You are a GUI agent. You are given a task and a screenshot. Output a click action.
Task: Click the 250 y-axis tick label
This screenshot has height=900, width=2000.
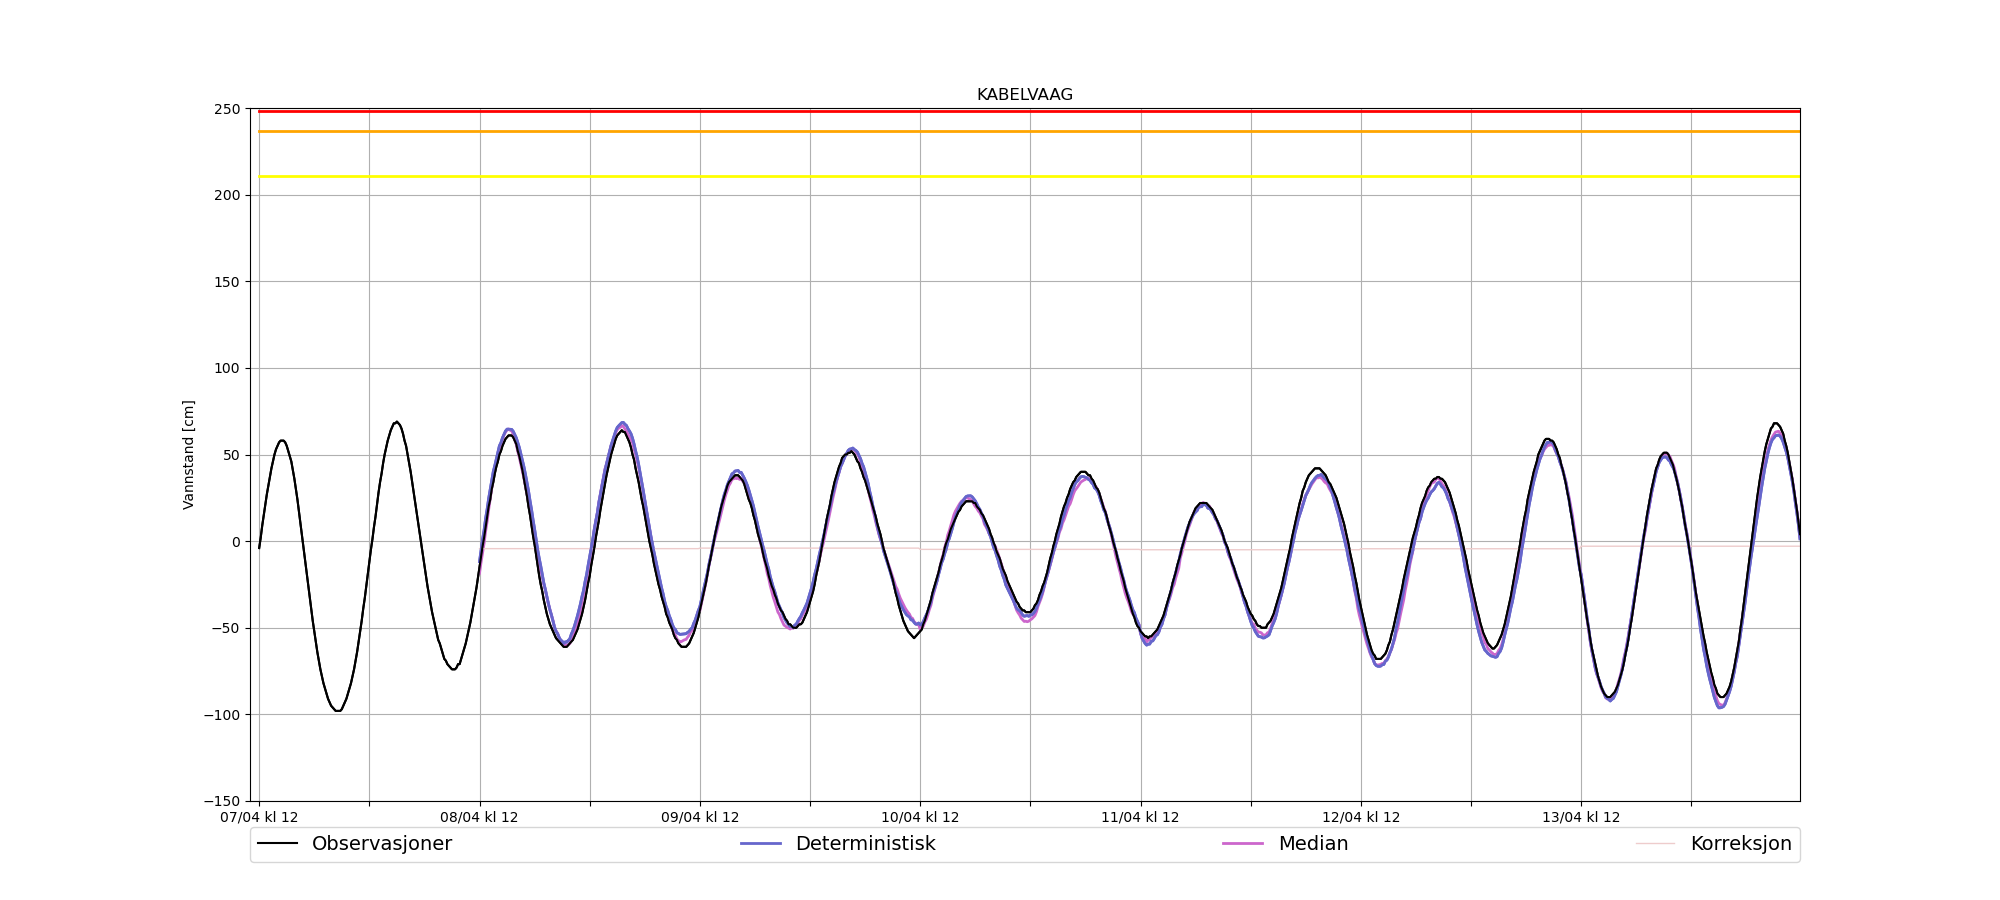(227, 109)
